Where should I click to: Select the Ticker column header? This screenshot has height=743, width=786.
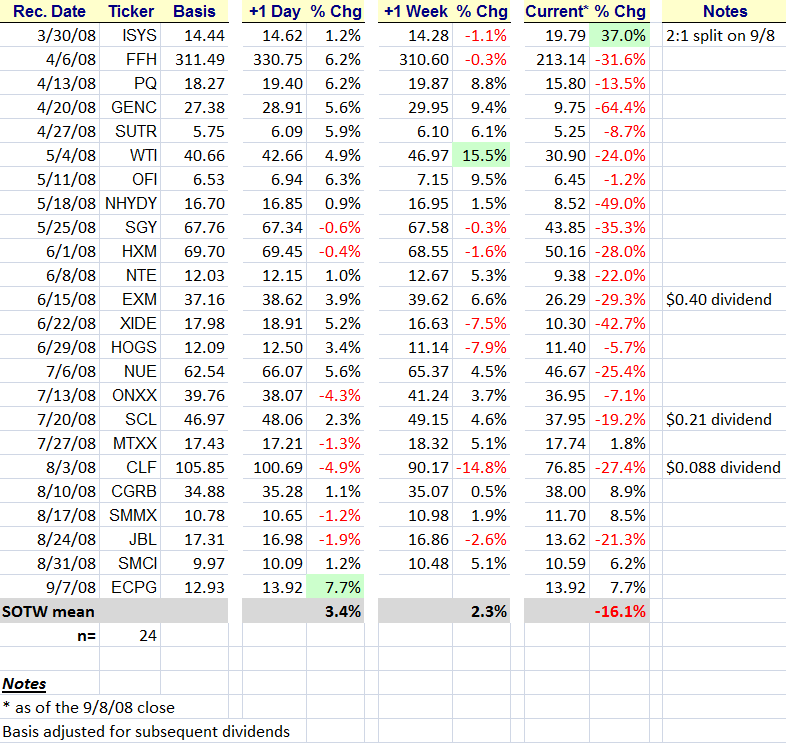tap(130, 12)
